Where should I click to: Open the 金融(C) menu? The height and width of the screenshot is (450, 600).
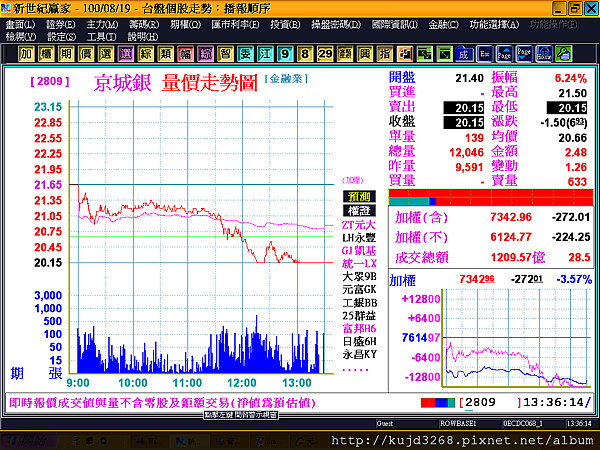point(443,25)
